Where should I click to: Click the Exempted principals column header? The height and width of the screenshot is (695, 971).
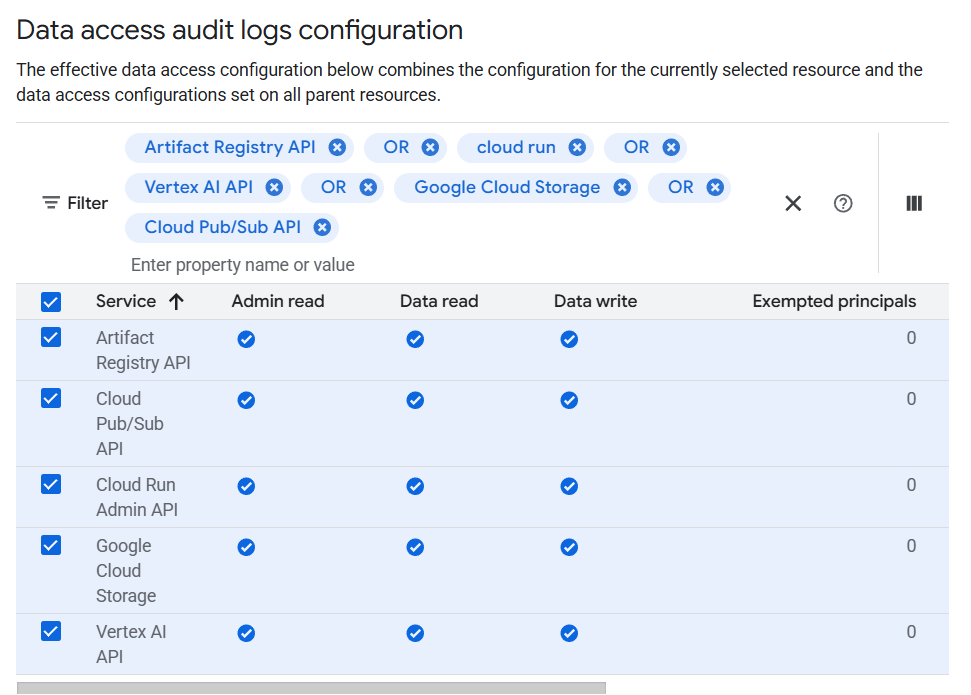click(x=834, y=301)
